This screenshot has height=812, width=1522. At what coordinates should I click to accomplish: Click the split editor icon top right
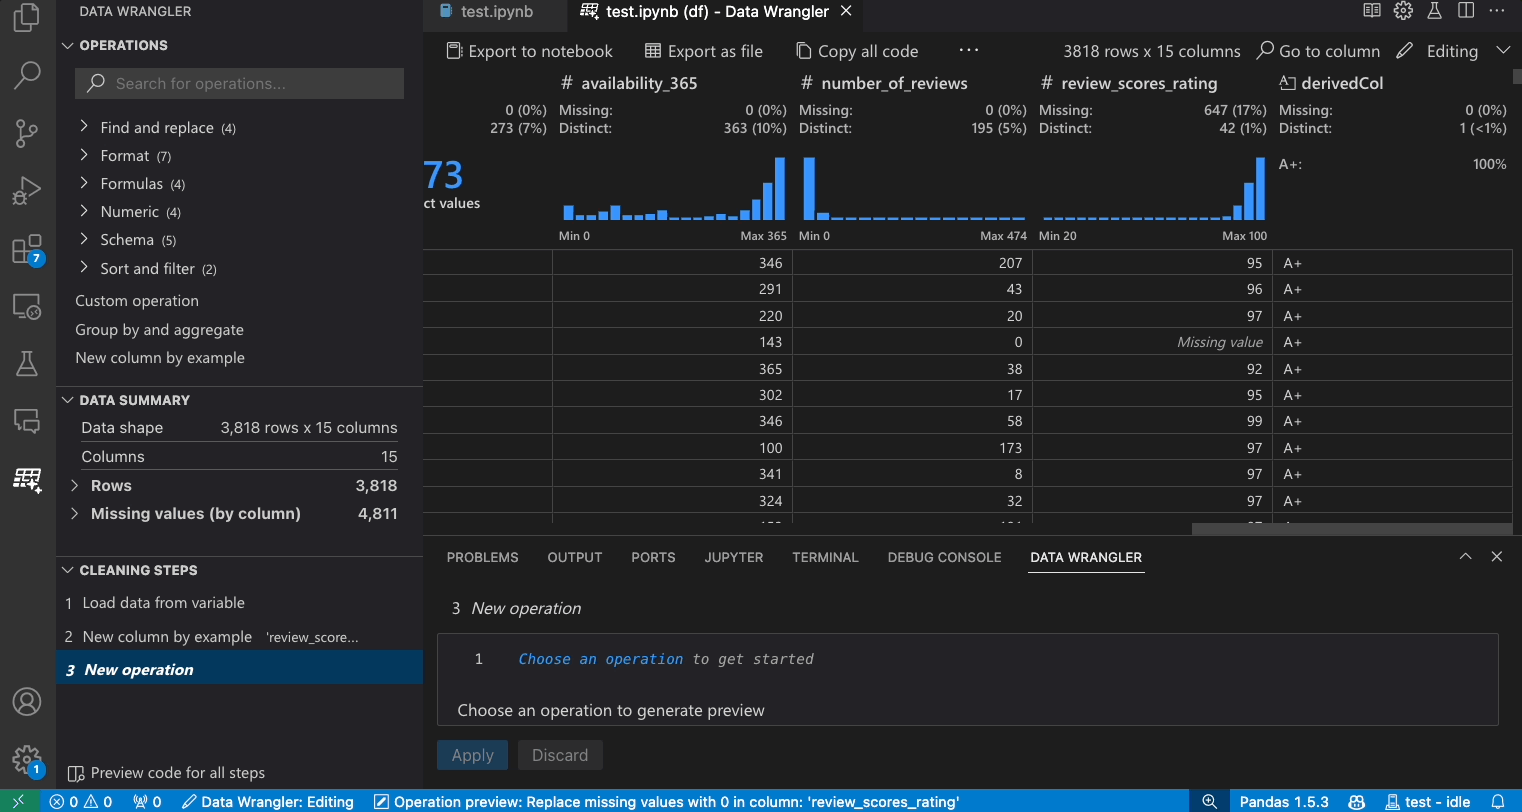tap(1465, 11)
